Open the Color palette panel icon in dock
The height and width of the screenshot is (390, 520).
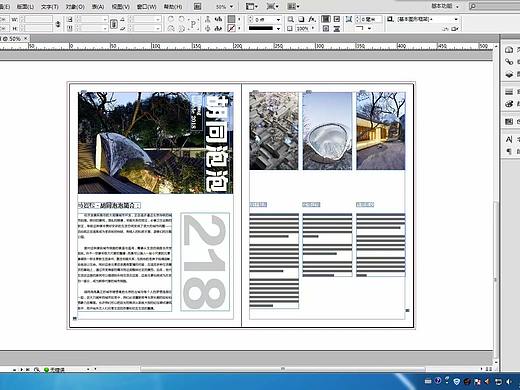point(509,104)
